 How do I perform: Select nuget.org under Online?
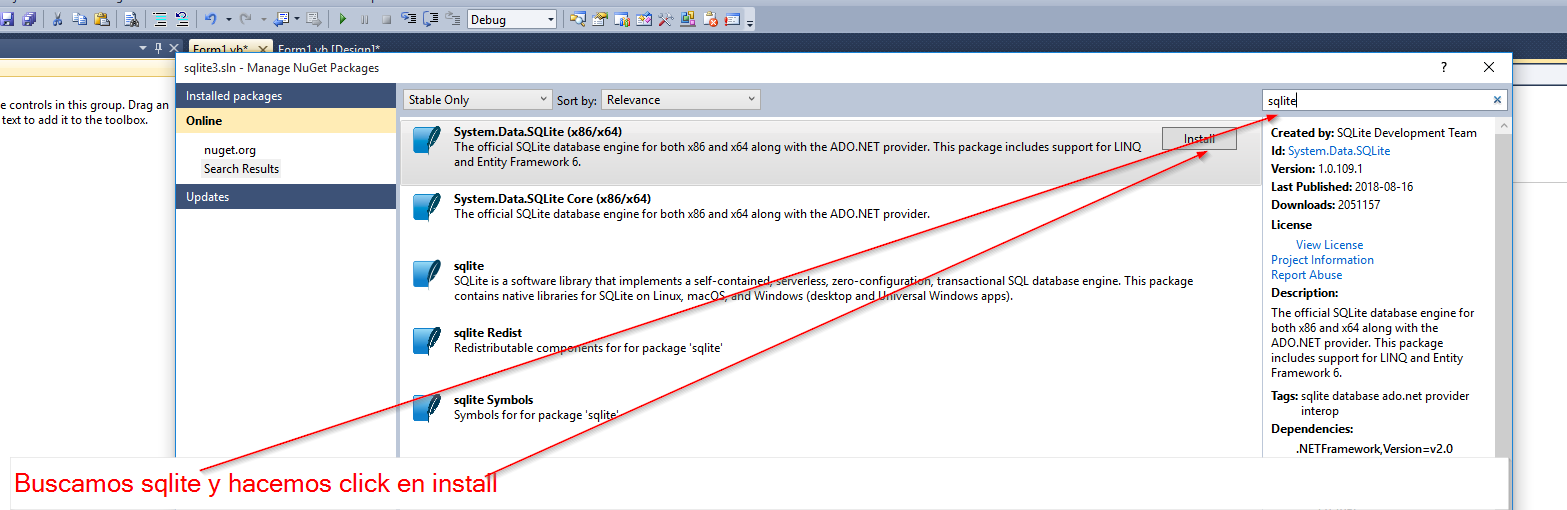[x=230, y=150]
